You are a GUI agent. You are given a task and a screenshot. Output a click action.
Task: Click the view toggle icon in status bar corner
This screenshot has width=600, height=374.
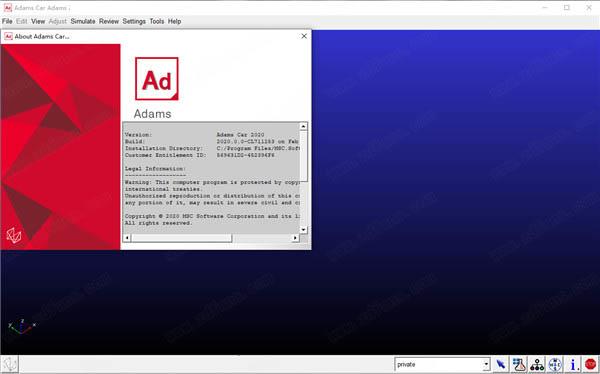(x=9, y=364)
